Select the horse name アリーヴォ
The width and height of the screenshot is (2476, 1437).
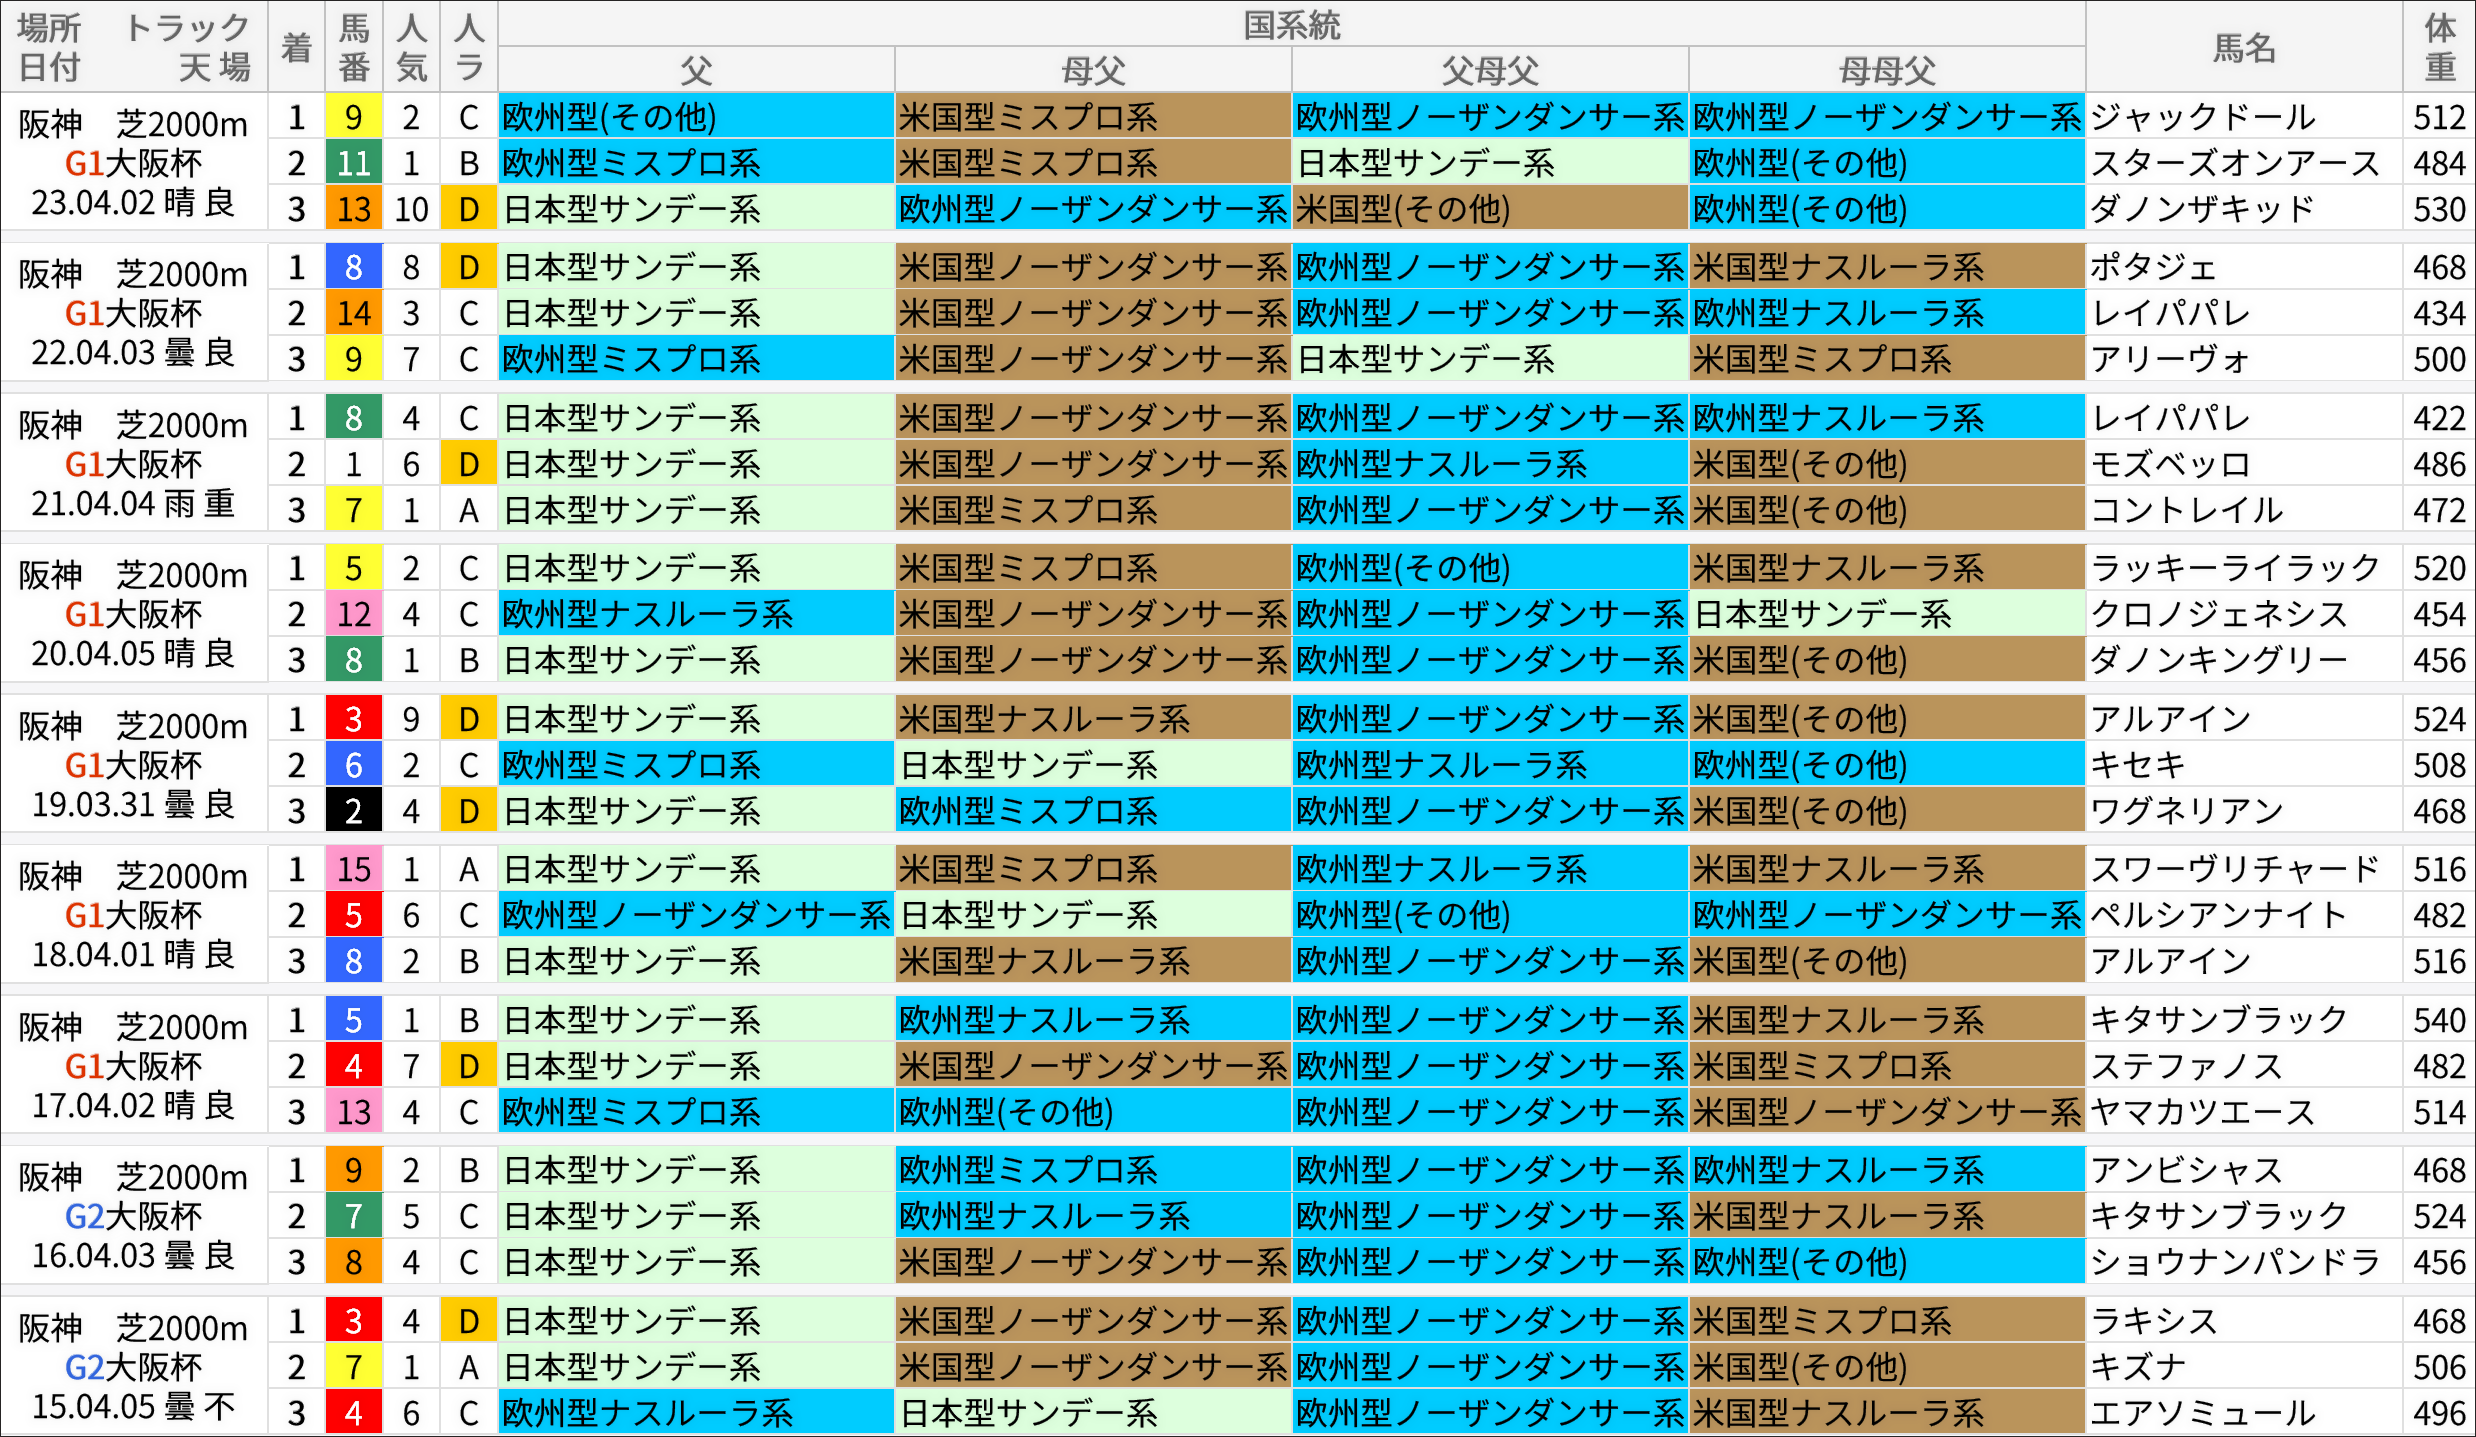[x=2170, y=360]
